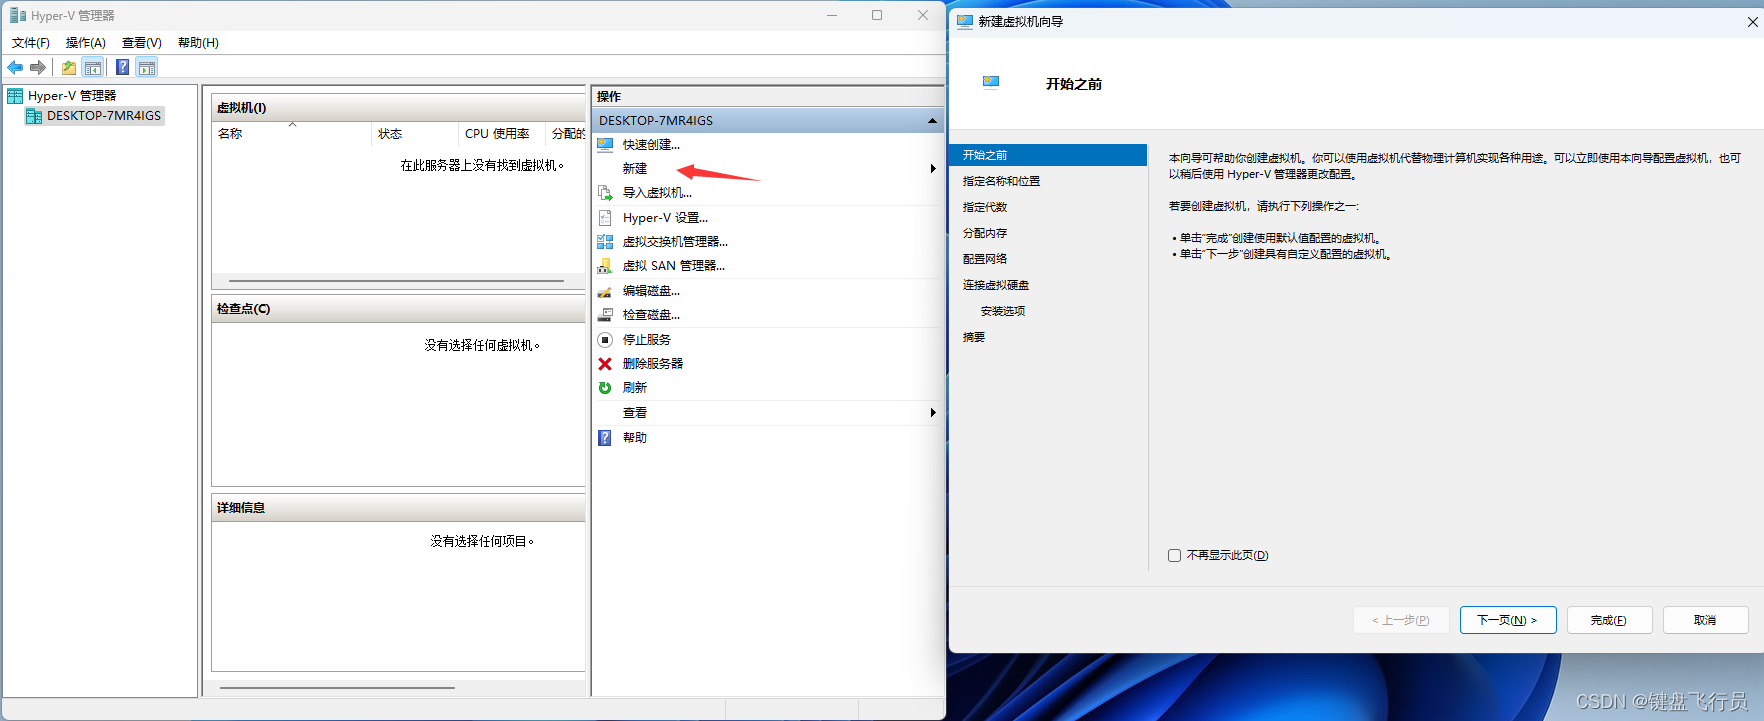Viewport: 1764px width, 721px height.
Task: Toggle the show/hide console tree toolbar icon
Action: [x=93, y=68]
